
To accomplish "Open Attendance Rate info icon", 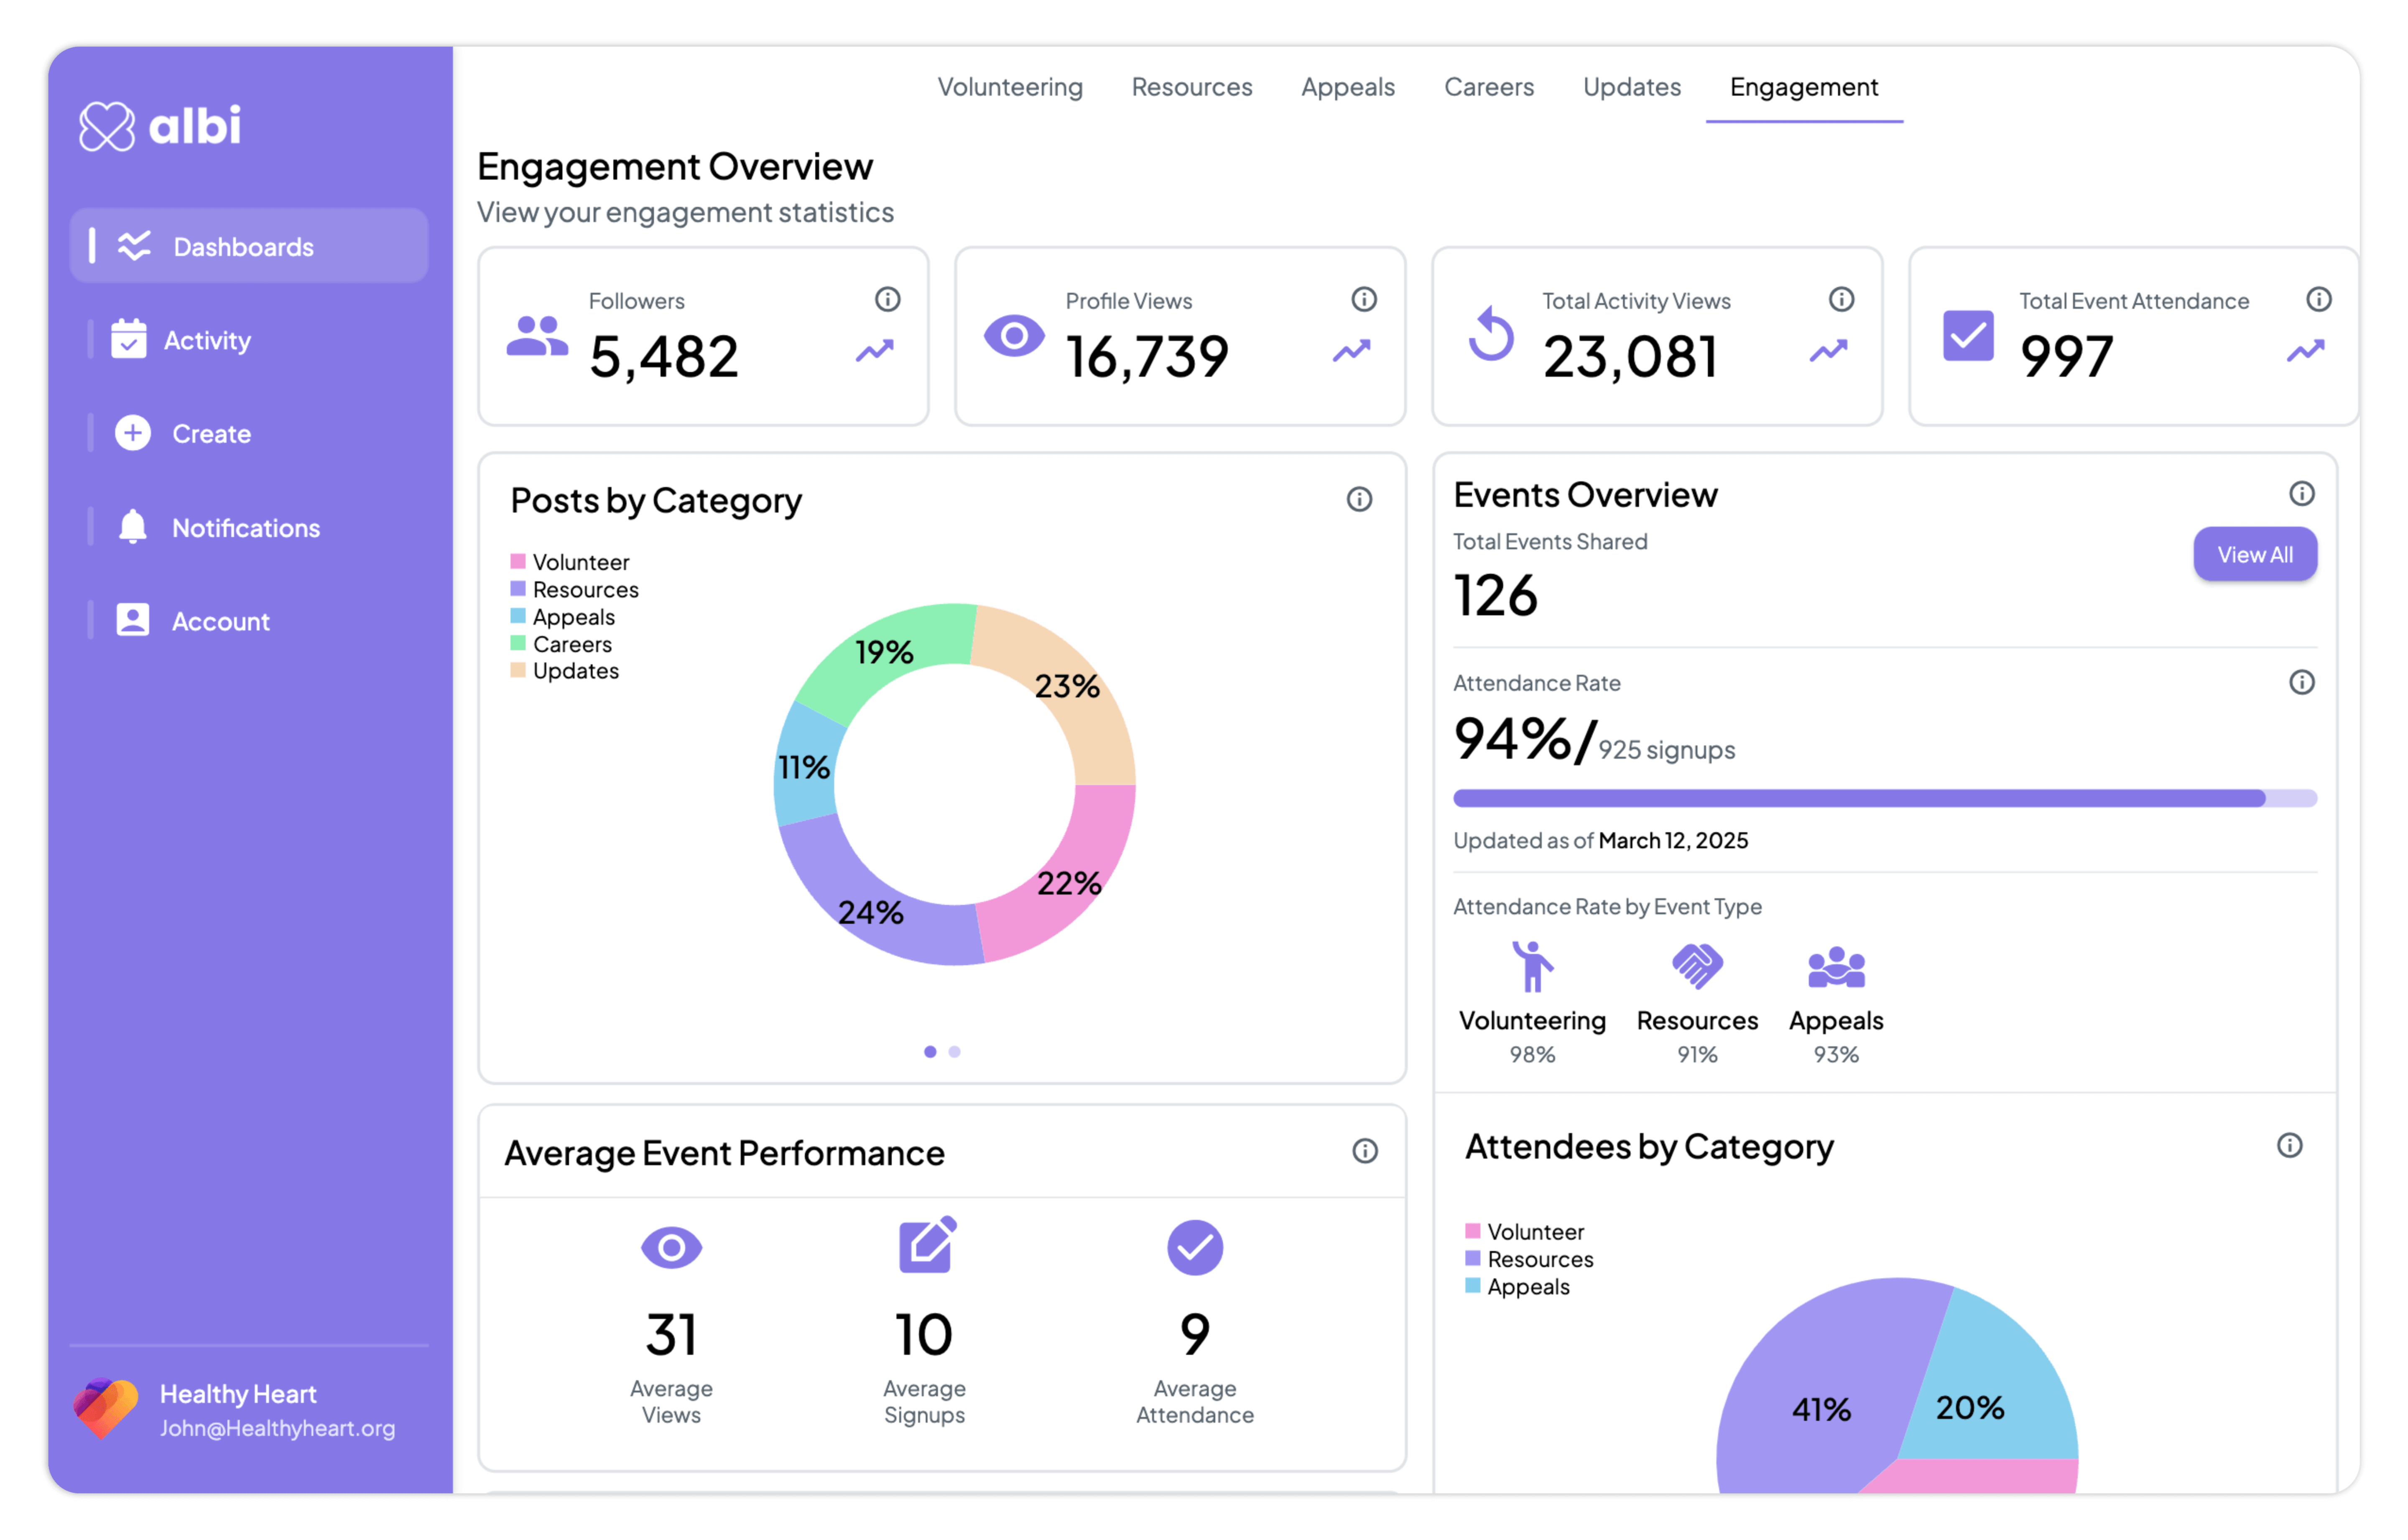I will [2301, 682].
